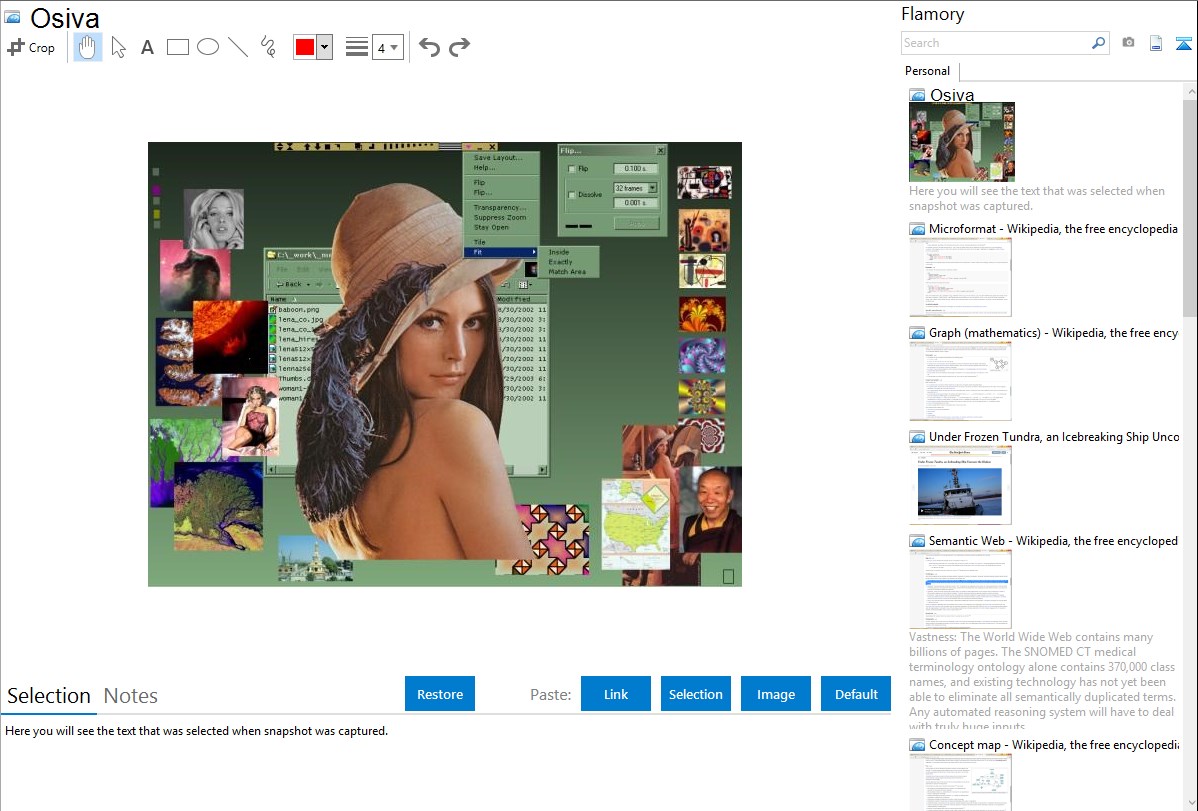Screen dimensions: 1198x811
Task: Click the icon beside Graph (mathematics) entry
Action: pyautogui.click(x=917, y=333)
